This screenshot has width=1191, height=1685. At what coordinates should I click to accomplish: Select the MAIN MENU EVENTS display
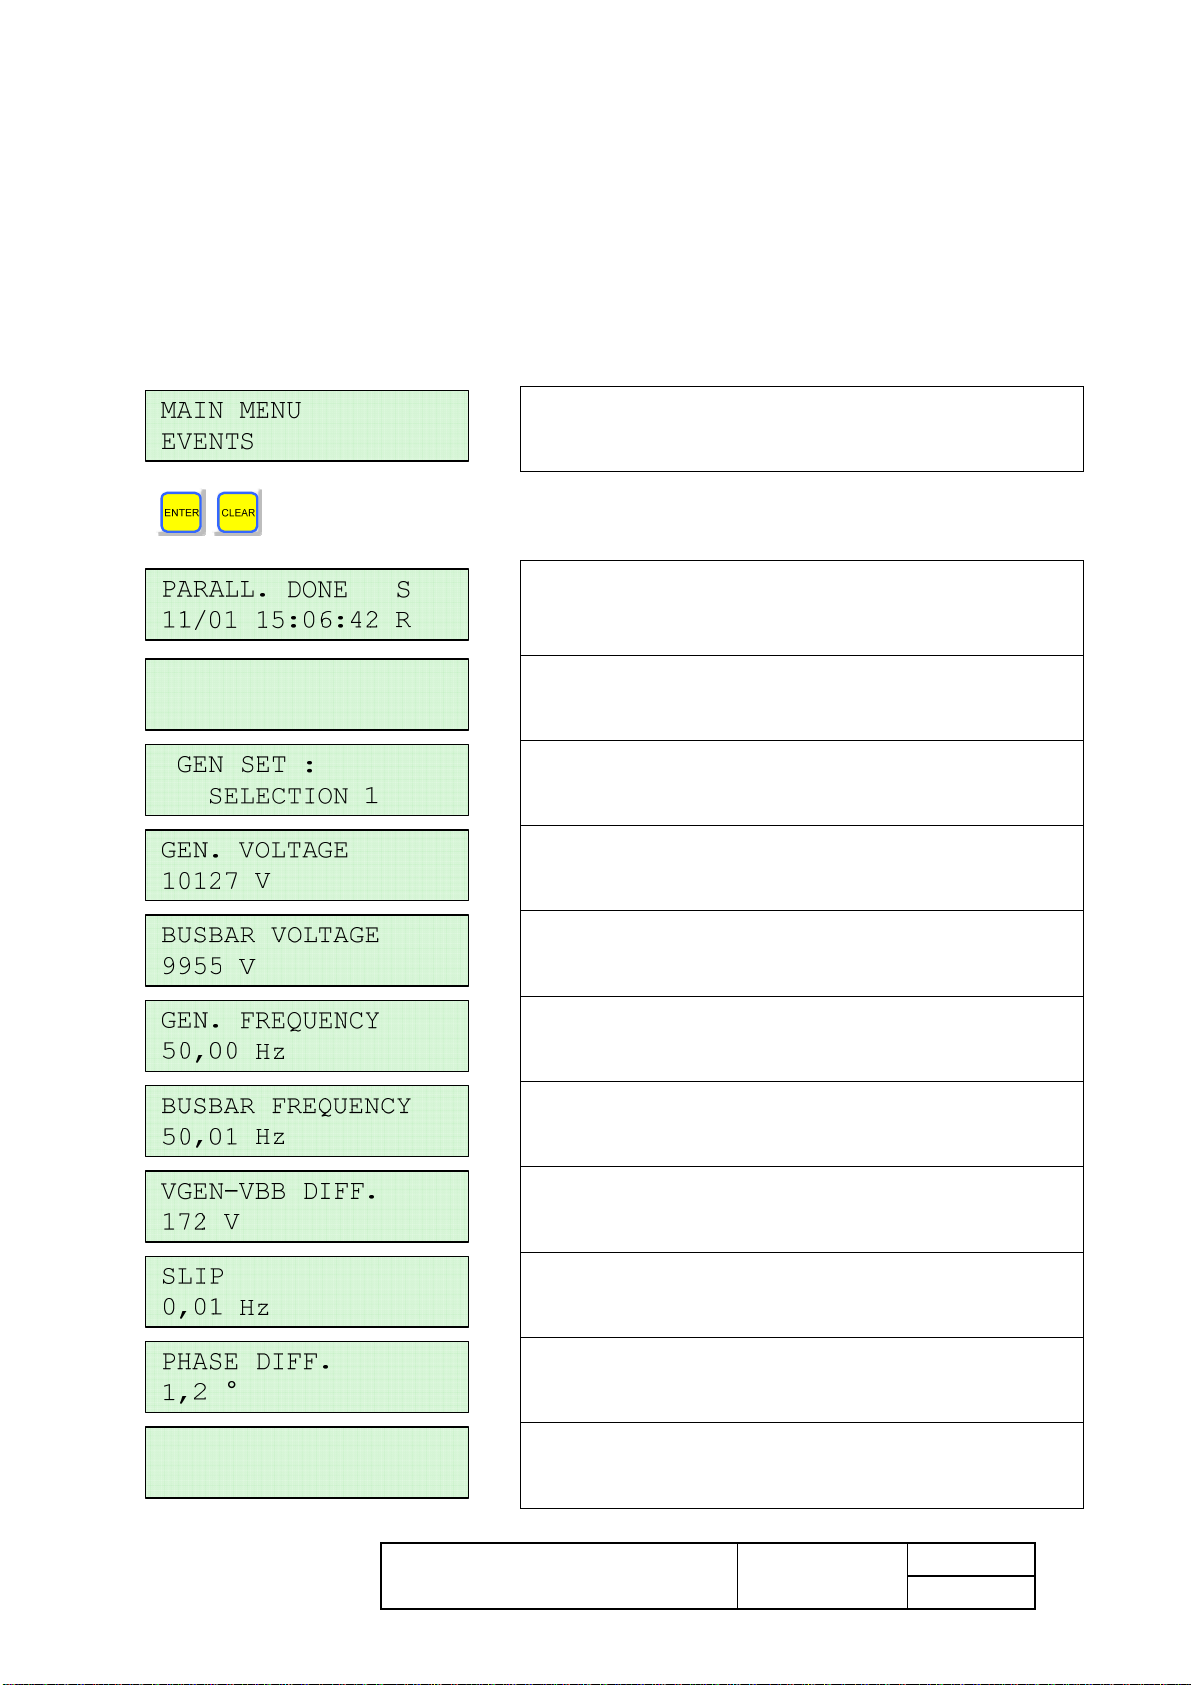point(307,426)
